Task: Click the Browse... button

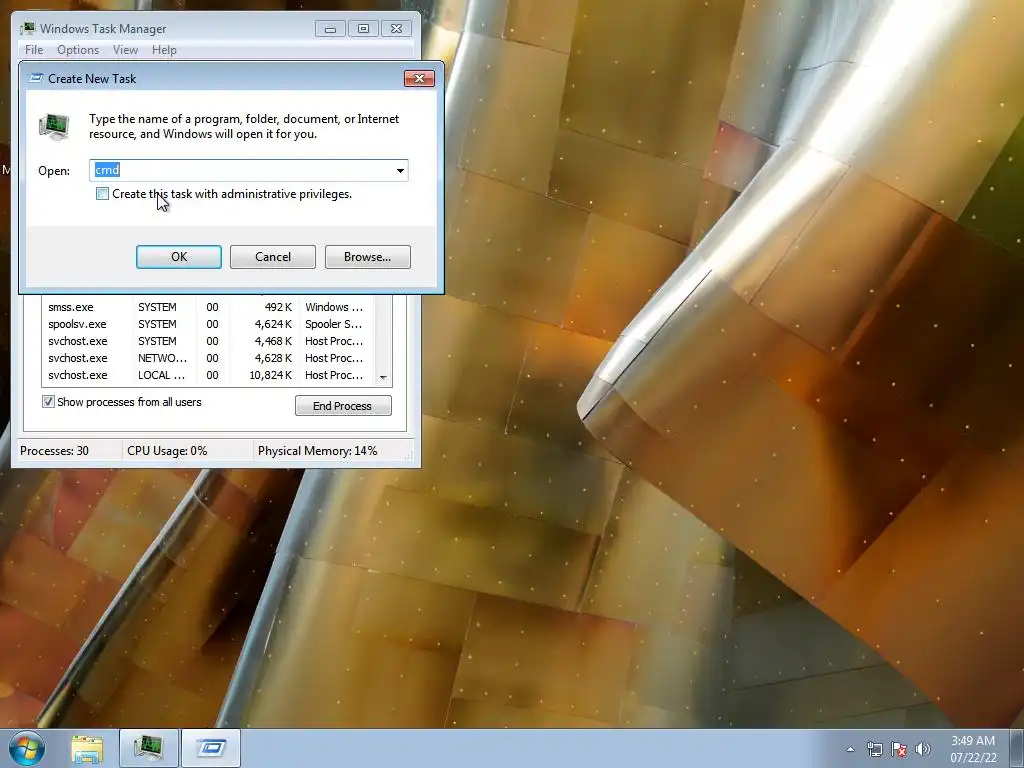Action: (368, 257)
